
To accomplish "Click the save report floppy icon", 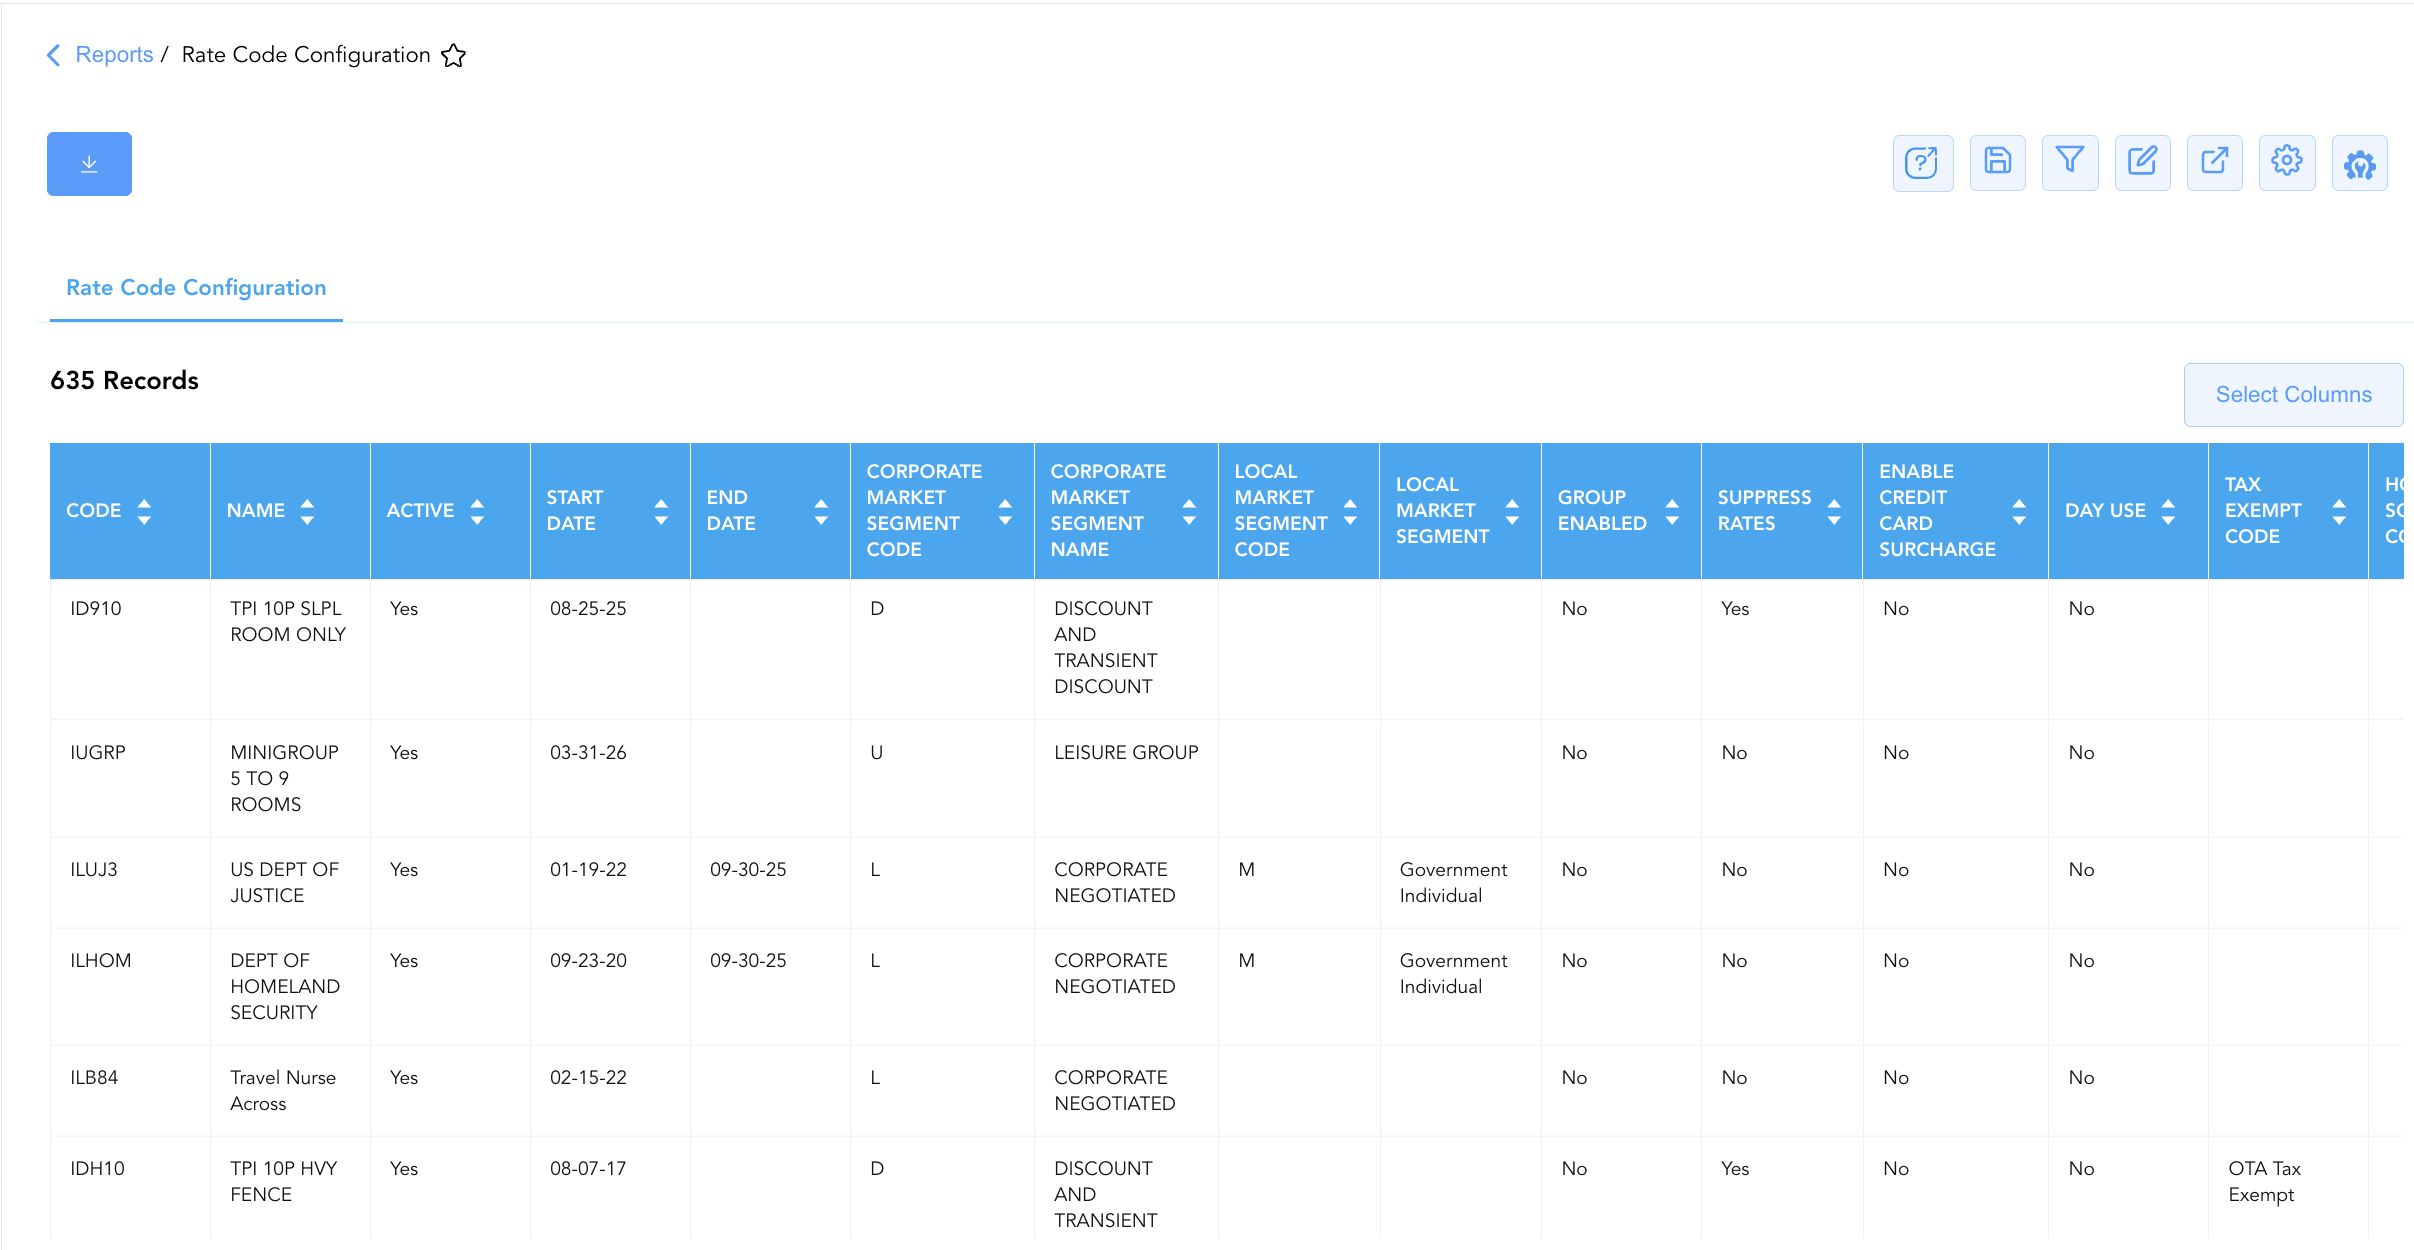I will pyautogui.click(x=1997, y=163).
